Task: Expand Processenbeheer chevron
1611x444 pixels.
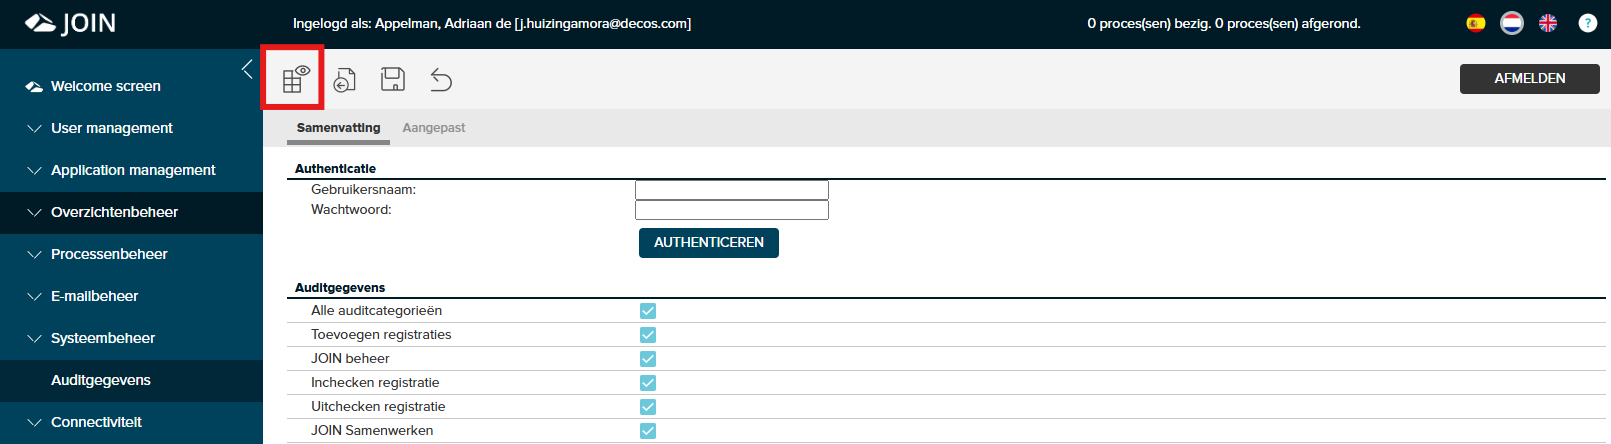Action: pos(34,254)
